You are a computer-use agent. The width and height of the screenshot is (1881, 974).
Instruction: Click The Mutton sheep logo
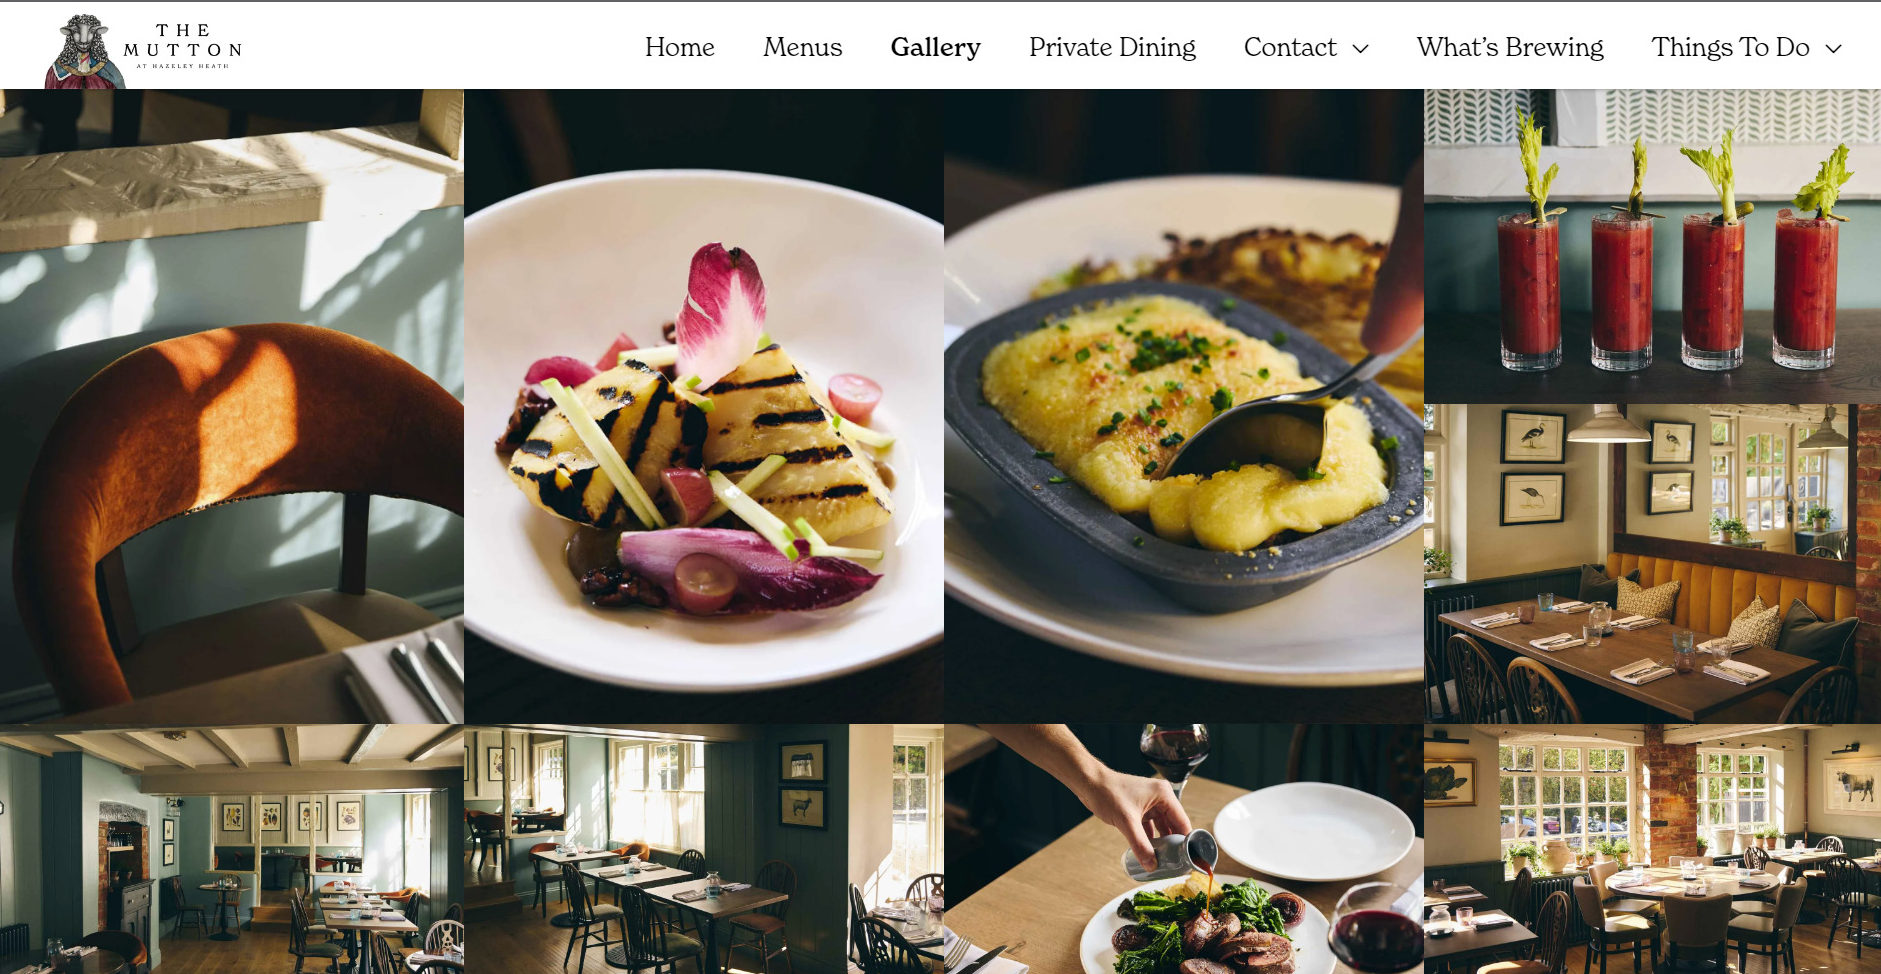(x=84, y=51)
